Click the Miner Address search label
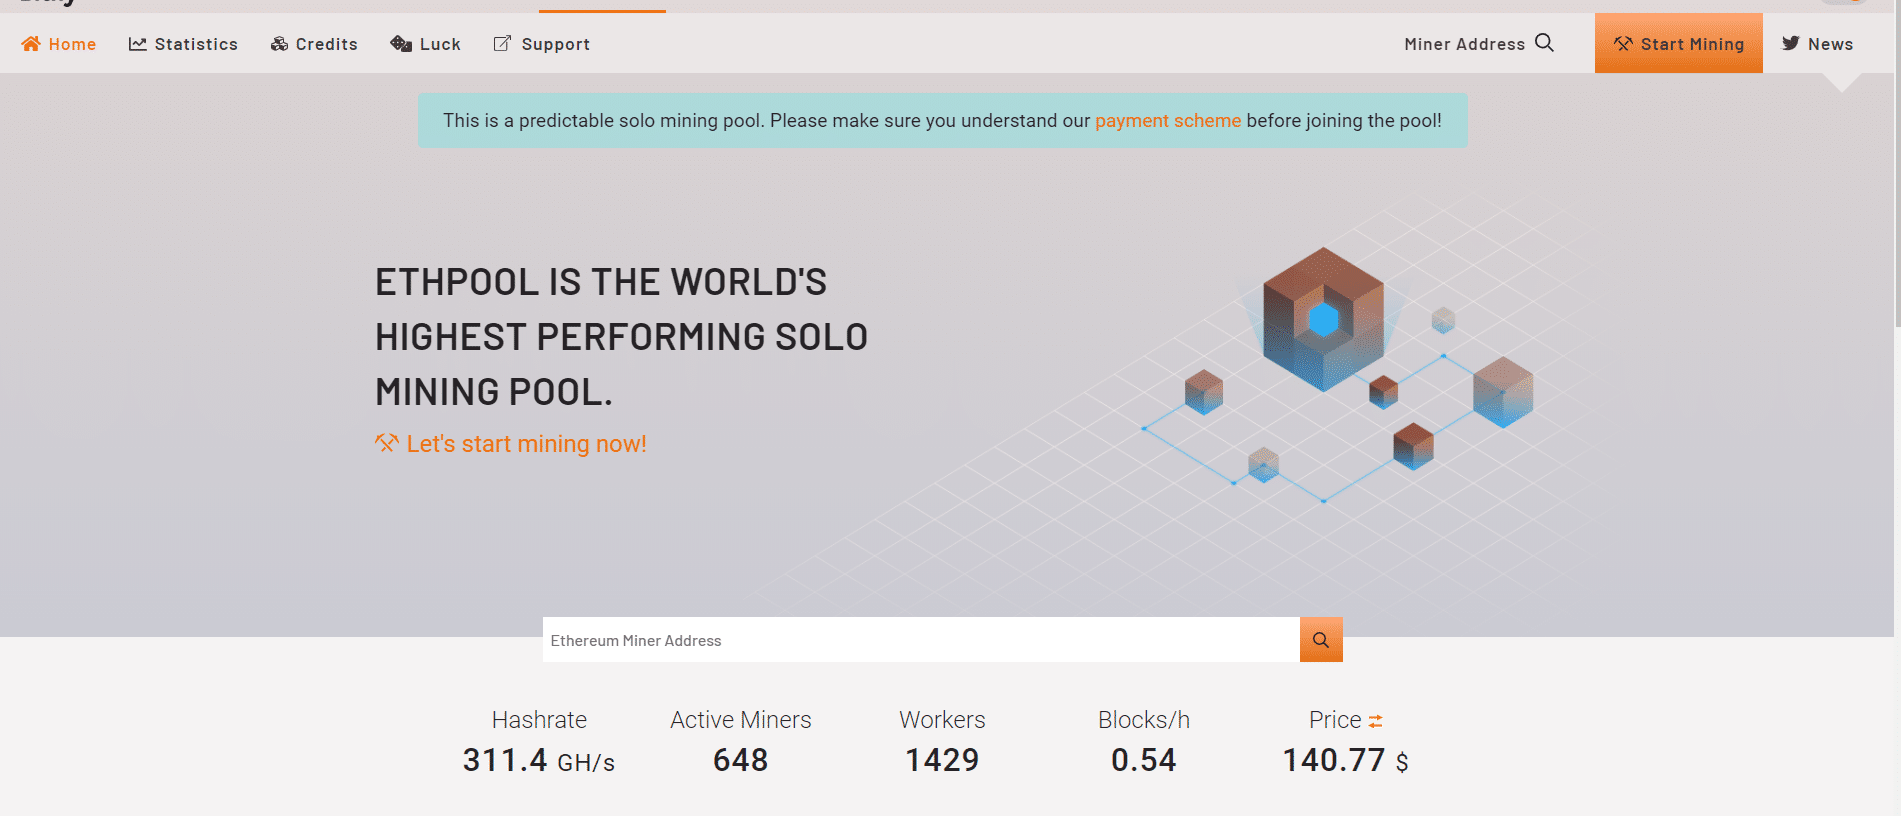 1464,44
